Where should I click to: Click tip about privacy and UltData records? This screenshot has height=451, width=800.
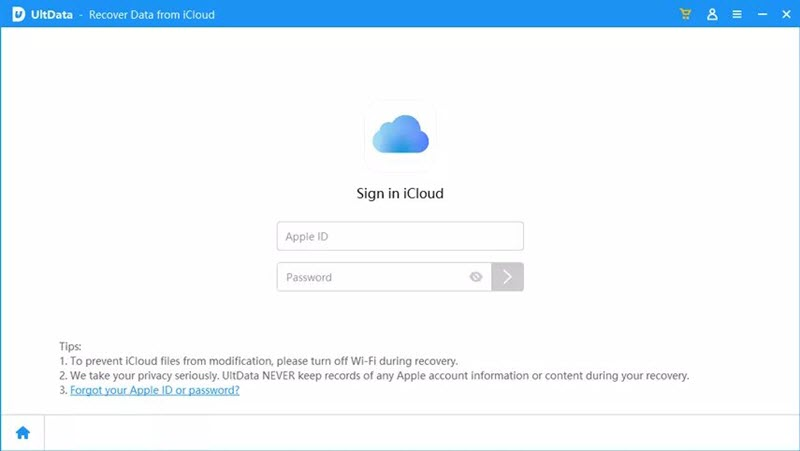(374, 376)
